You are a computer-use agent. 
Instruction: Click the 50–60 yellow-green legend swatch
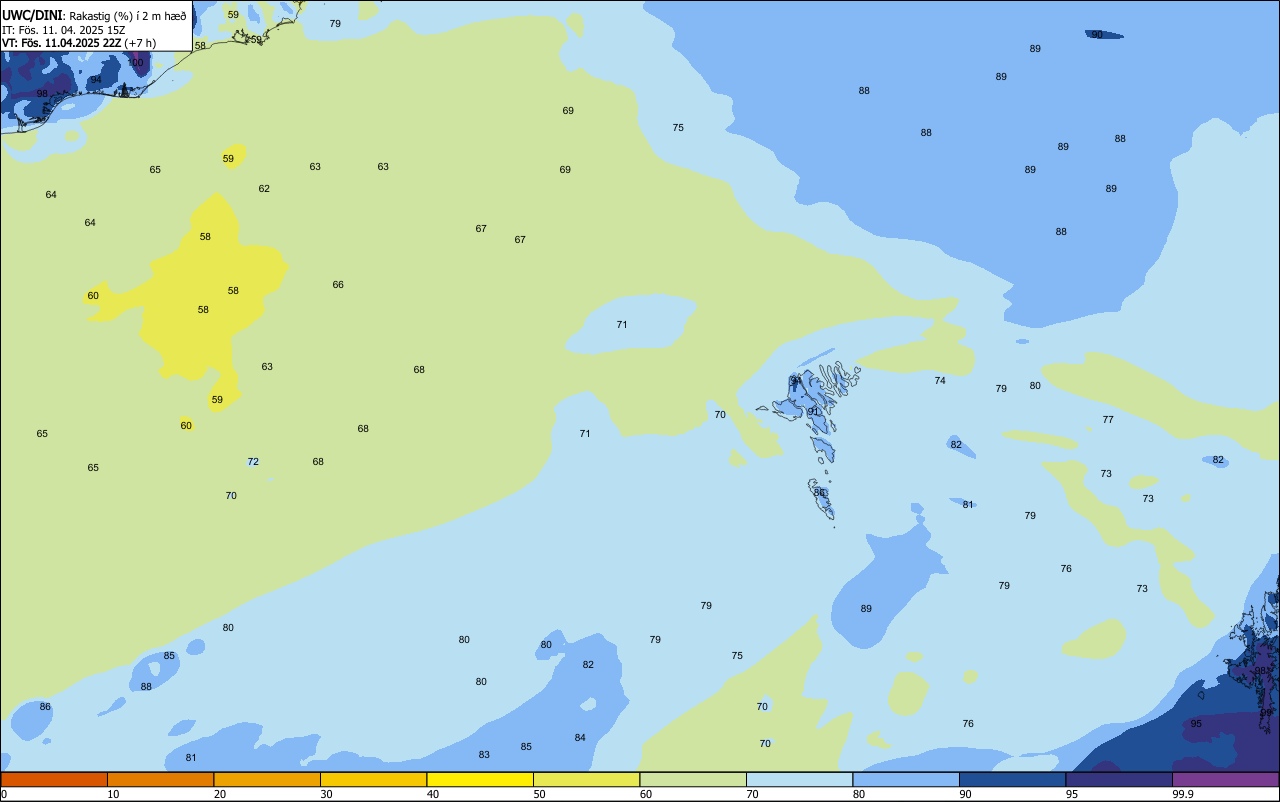[586, 779]
